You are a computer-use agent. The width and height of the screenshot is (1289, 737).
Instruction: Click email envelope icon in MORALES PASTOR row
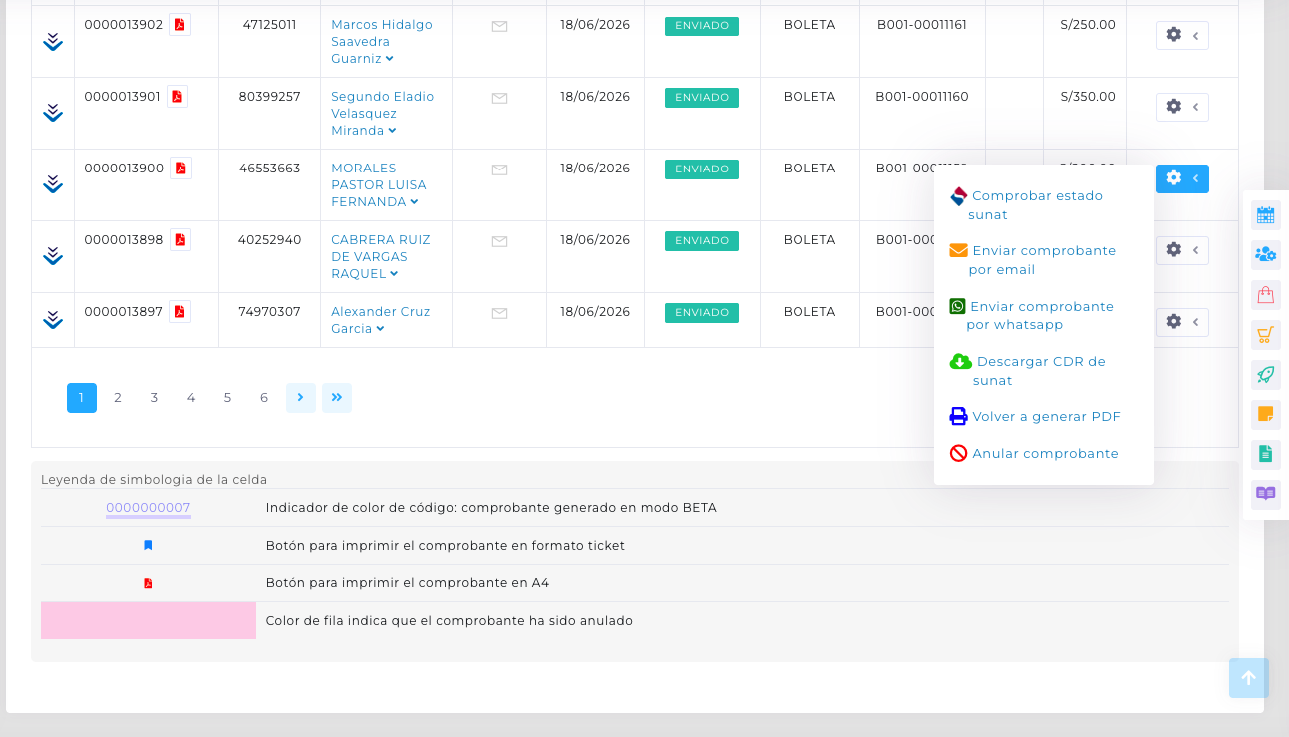pos(499,170)
